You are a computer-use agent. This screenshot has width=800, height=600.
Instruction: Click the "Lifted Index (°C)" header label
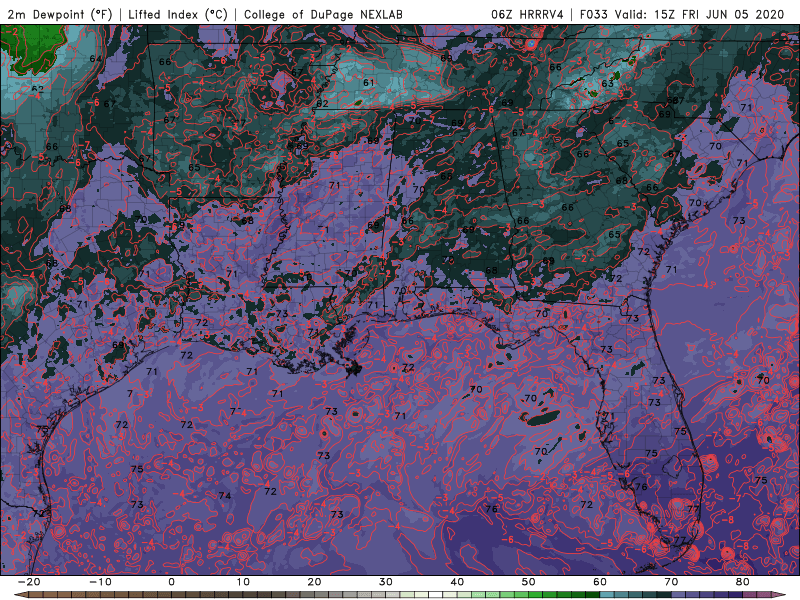click(x=178, y=15)
